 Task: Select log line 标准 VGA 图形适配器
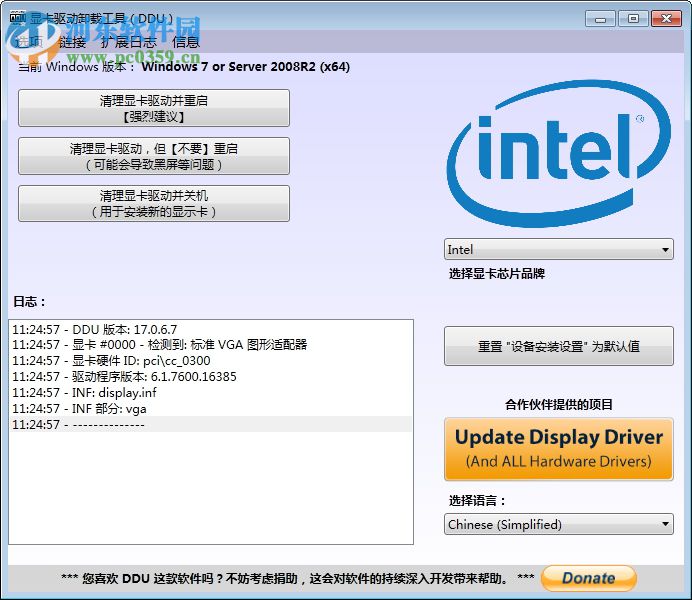click(210, 345)
